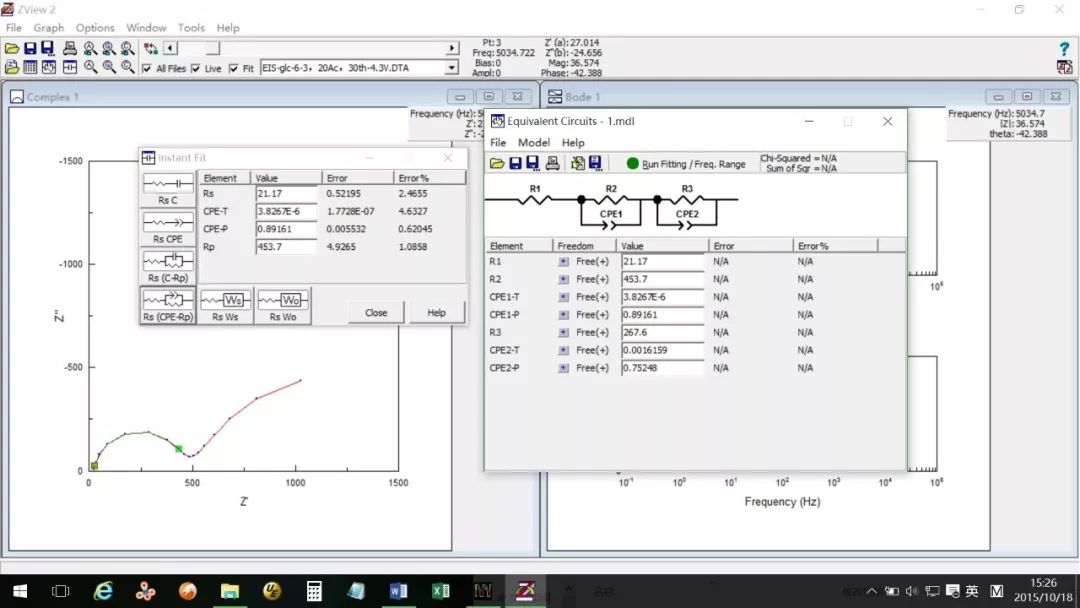Viewport: 1080px width, 608px height.
Task: Choose the Rs Wo Warburg model
Action: click(283, 306)
